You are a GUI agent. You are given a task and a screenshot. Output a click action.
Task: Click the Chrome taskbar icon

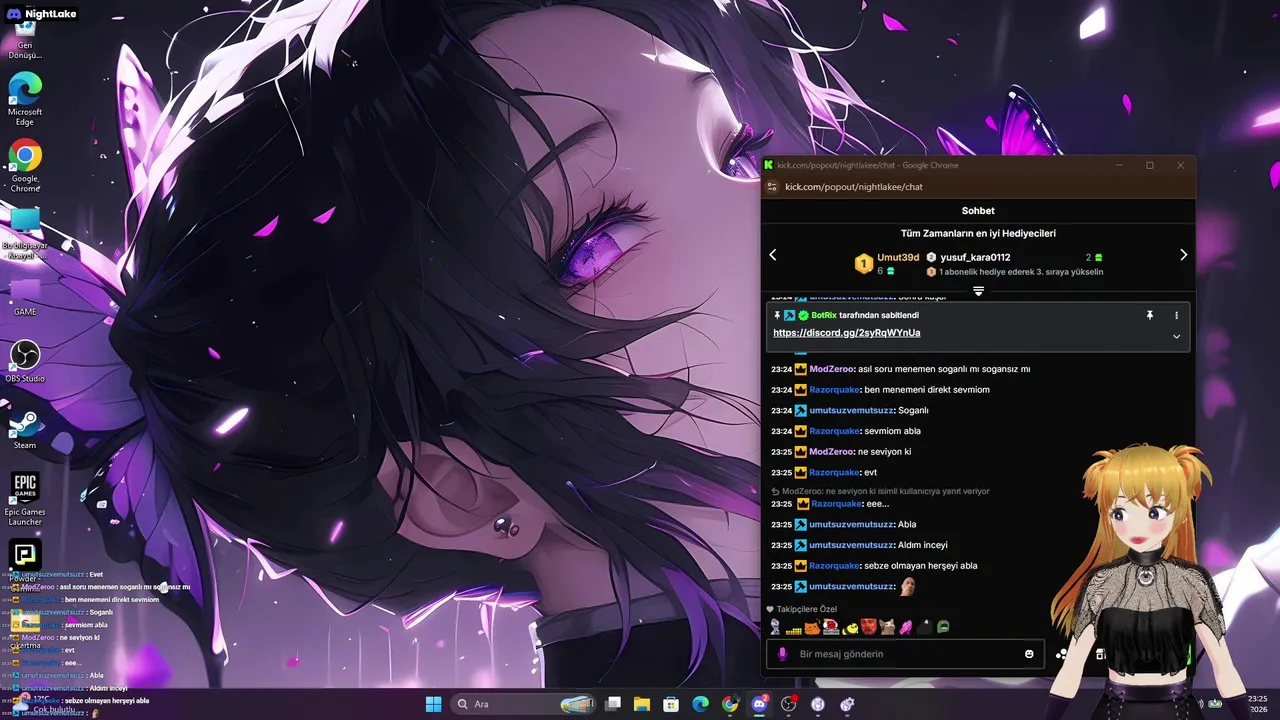(x=730, y=704)
